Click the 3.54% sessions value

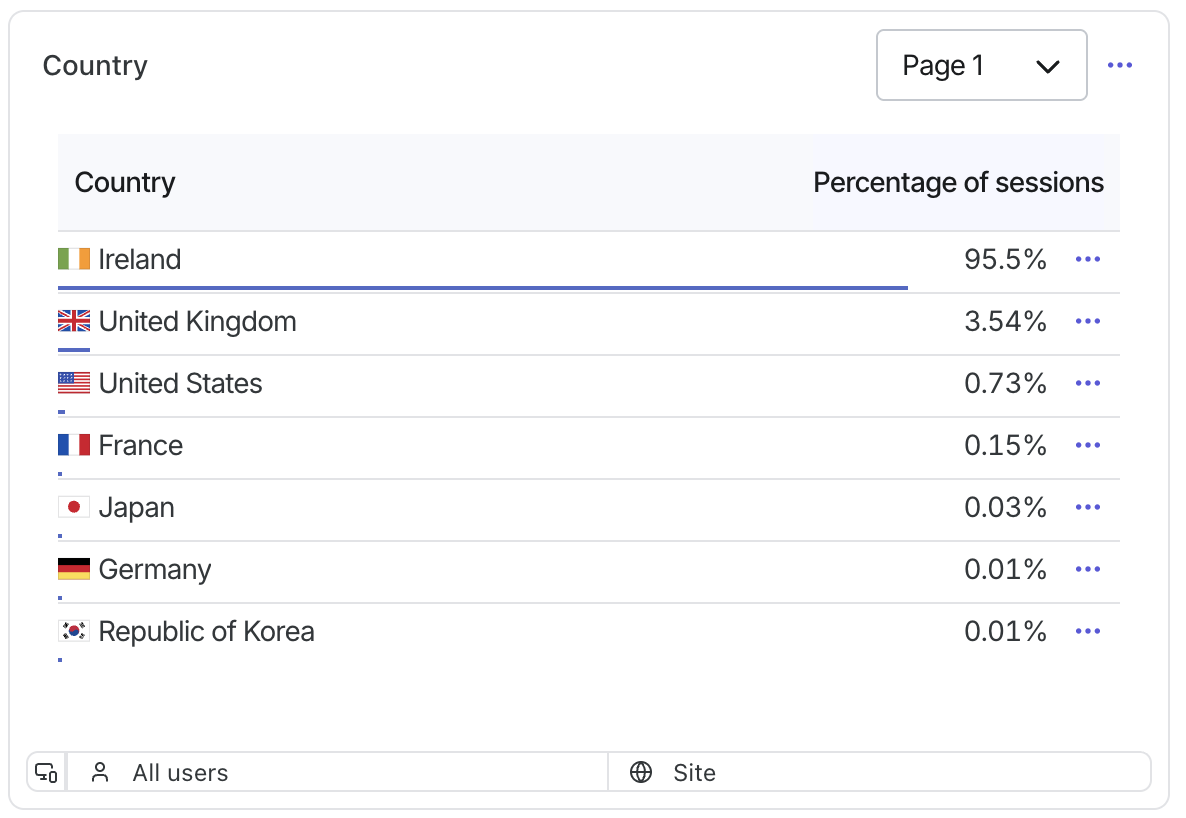[1005, 322]
